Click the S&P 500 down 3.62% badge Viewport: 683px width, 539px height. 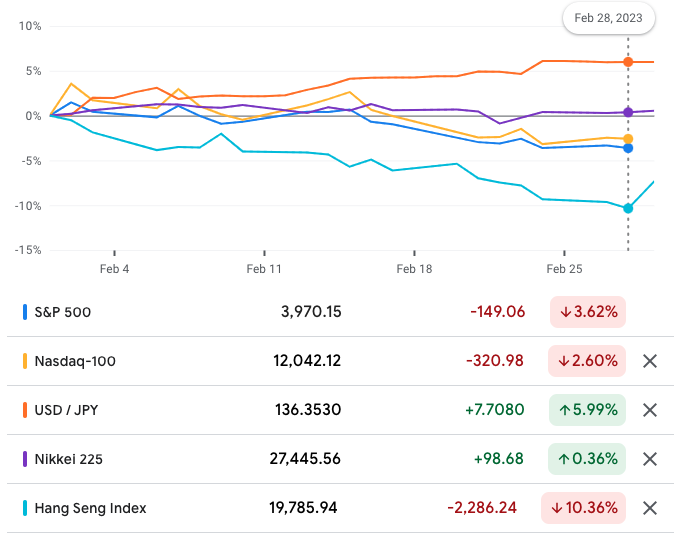pos(588,312)
